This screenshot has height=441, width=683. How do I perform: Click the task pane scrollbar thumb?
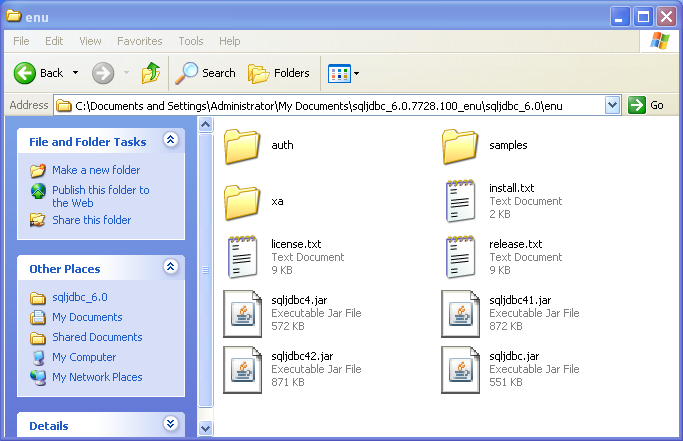(205, 270)
